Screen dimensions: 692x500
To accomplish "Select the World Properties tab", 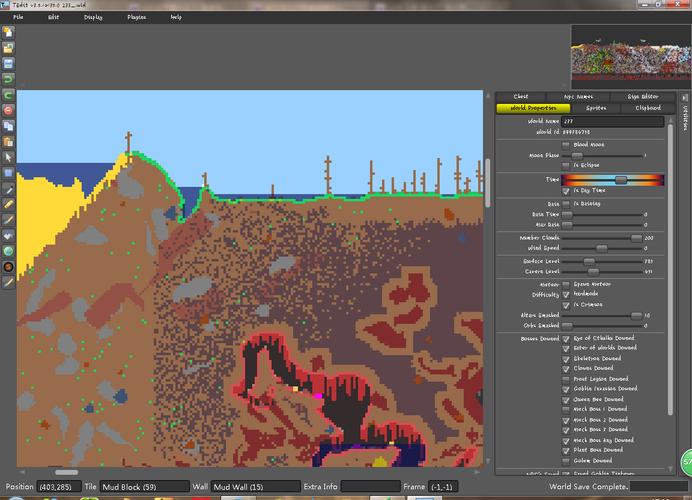I will point(533,108).
